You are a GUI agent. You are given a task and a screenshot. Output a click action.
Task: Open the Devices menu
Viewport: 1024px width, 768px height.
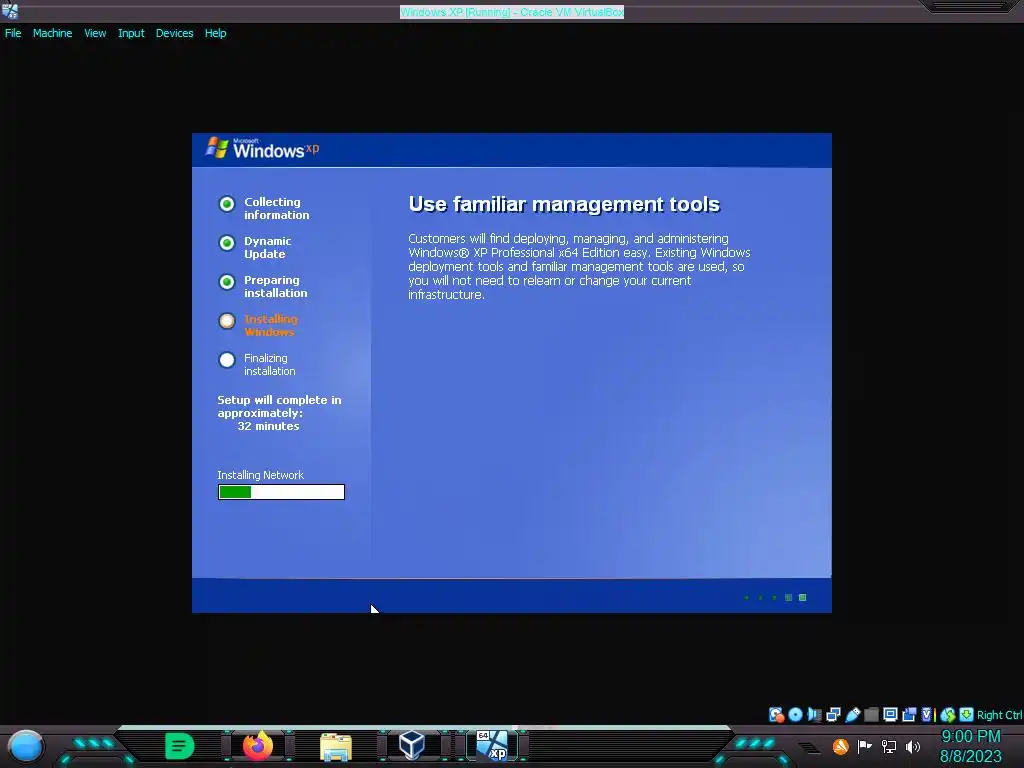tap(174, 33)
